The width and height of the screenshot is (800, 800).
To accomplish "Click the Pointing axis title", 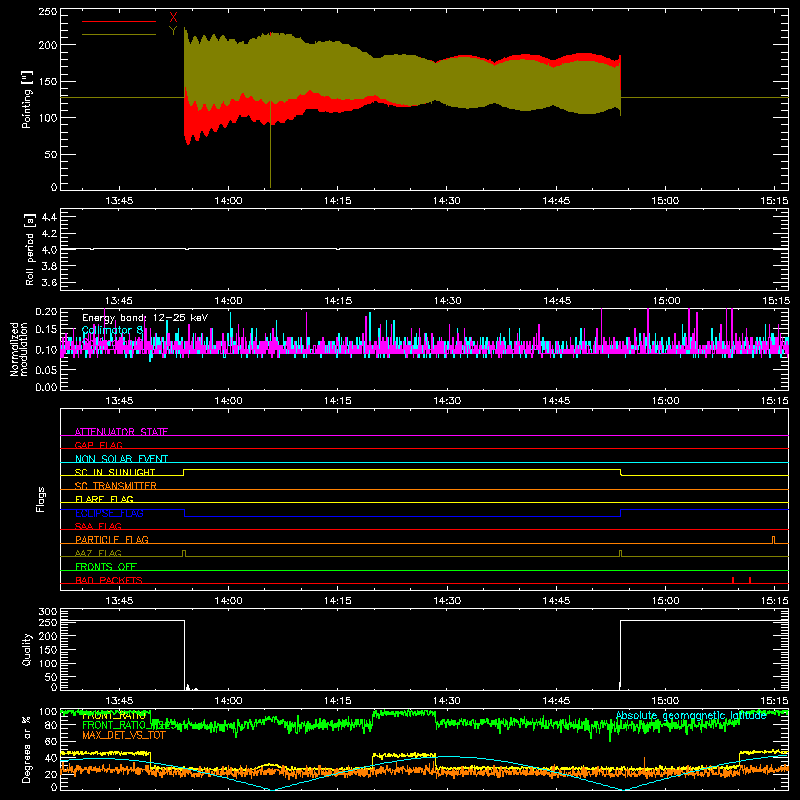I will [27, 99].
